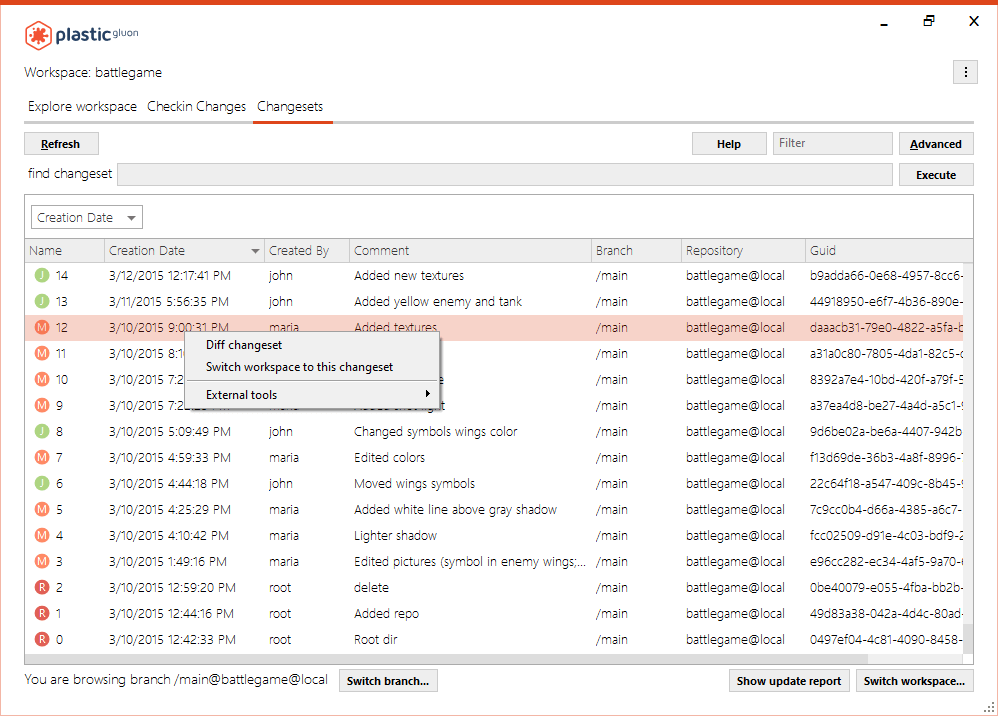The image size is (998, 716).
Task: Select the Changesets tab
Action: click(290, 106)
